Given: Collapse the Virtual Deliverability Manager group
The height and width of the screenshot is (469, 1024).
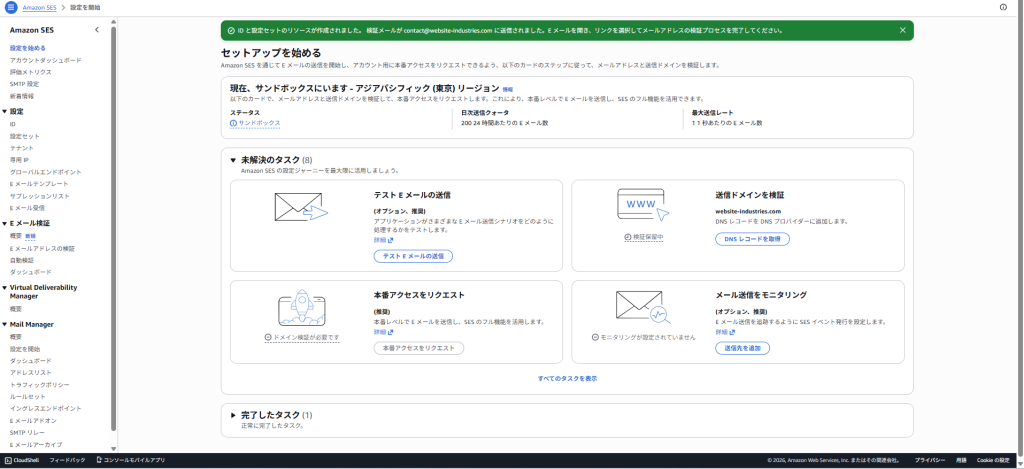Looking at the screenshot, I should click(x=5, y=287).
